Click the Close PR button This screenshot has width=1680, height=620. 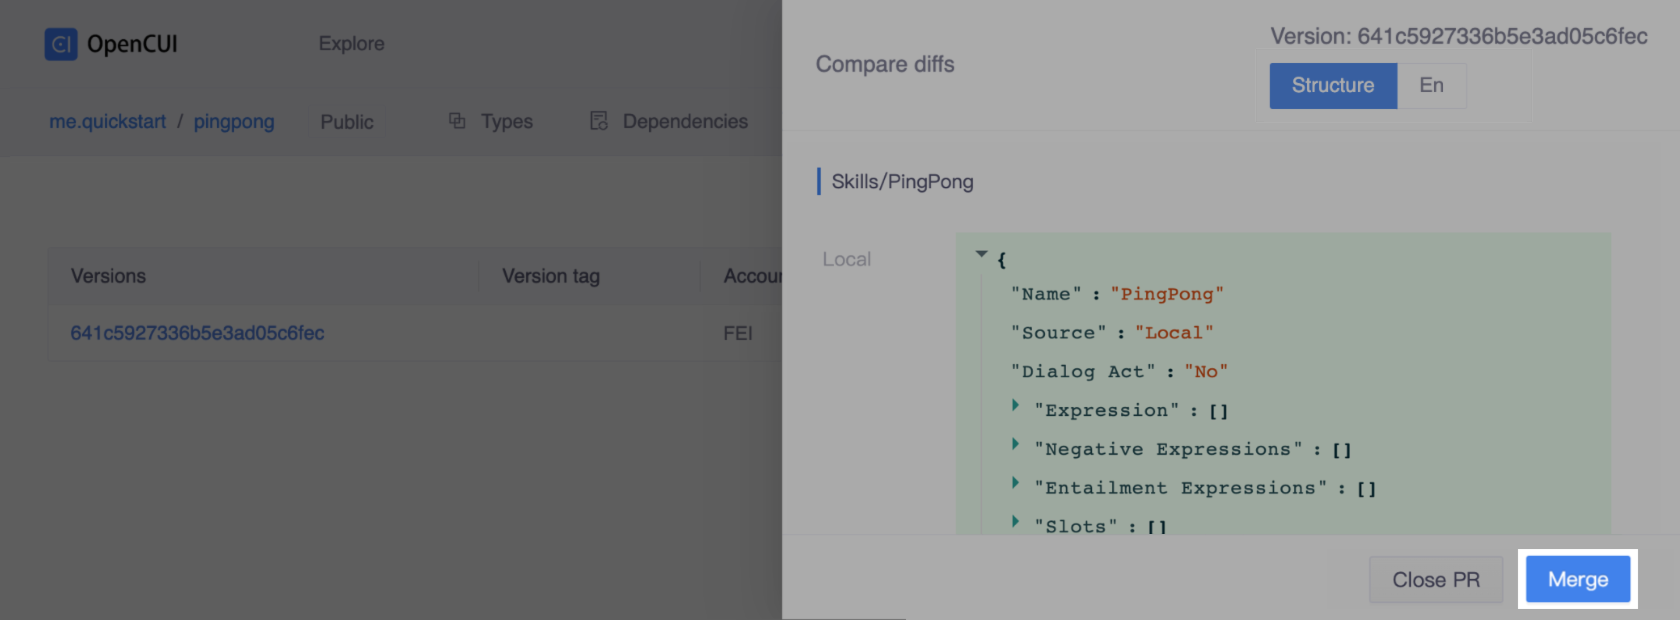(1436, 580)
